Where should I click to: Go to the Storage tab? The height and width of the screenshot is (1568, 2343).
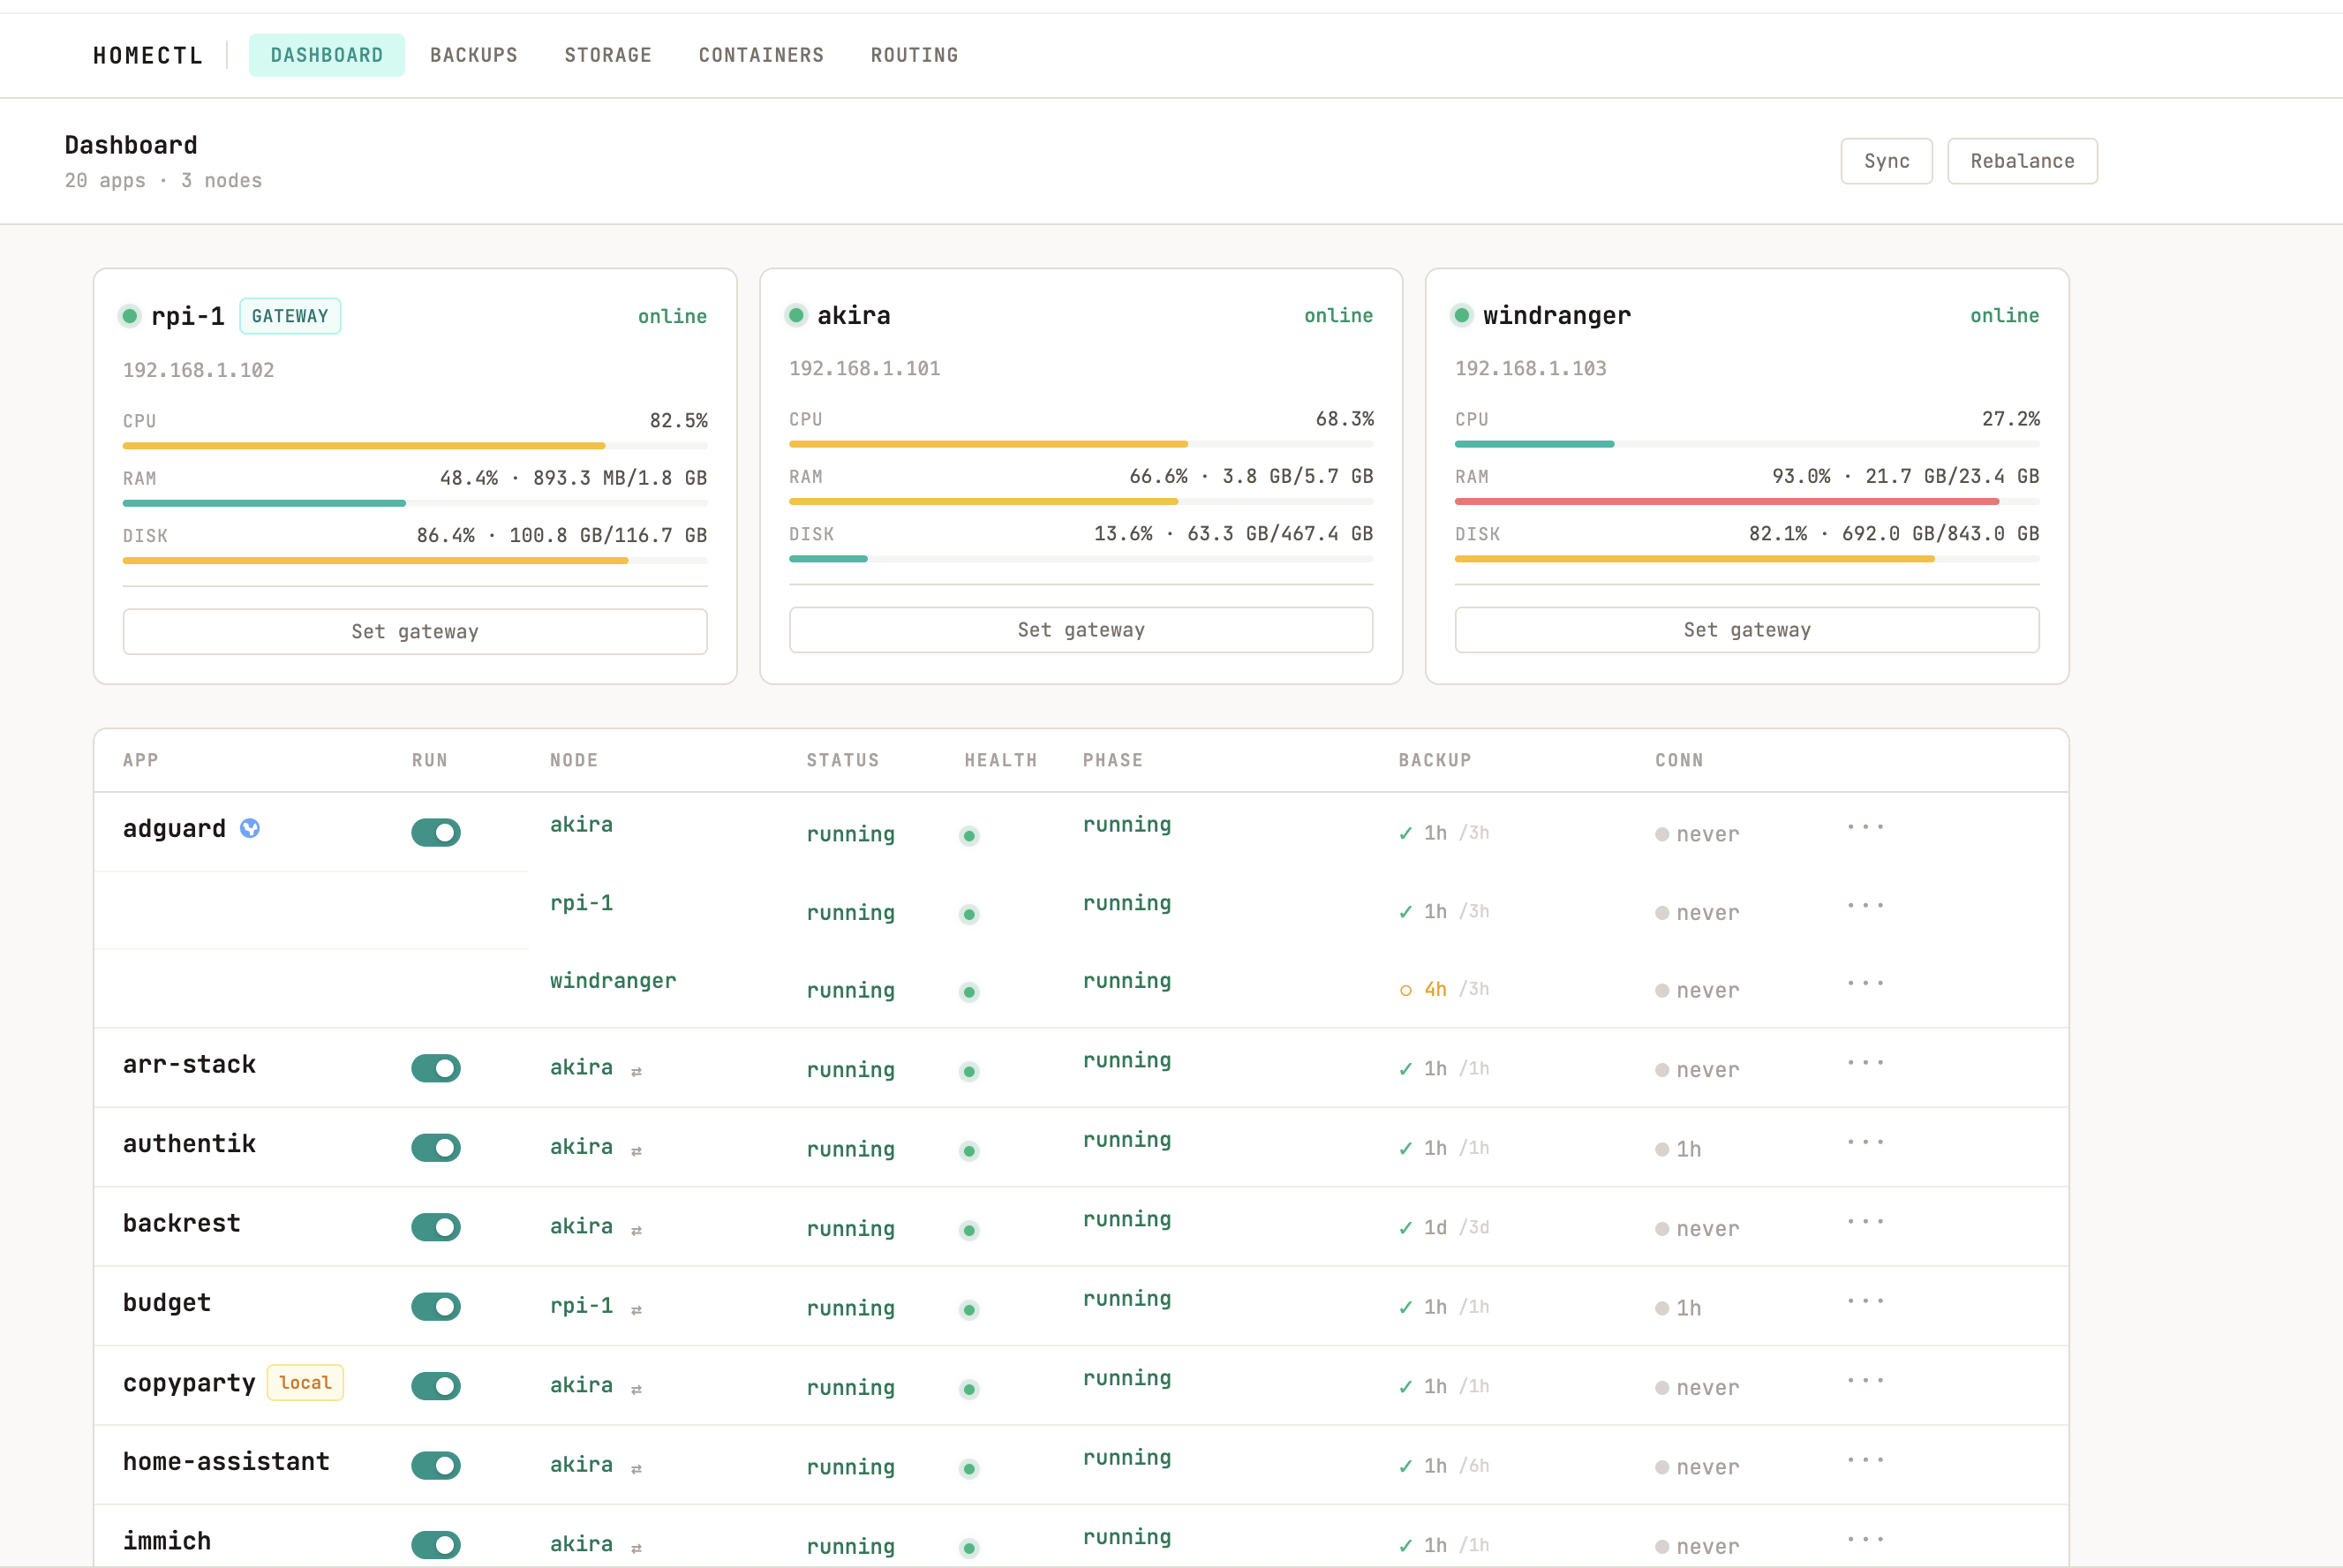point(608,55)
